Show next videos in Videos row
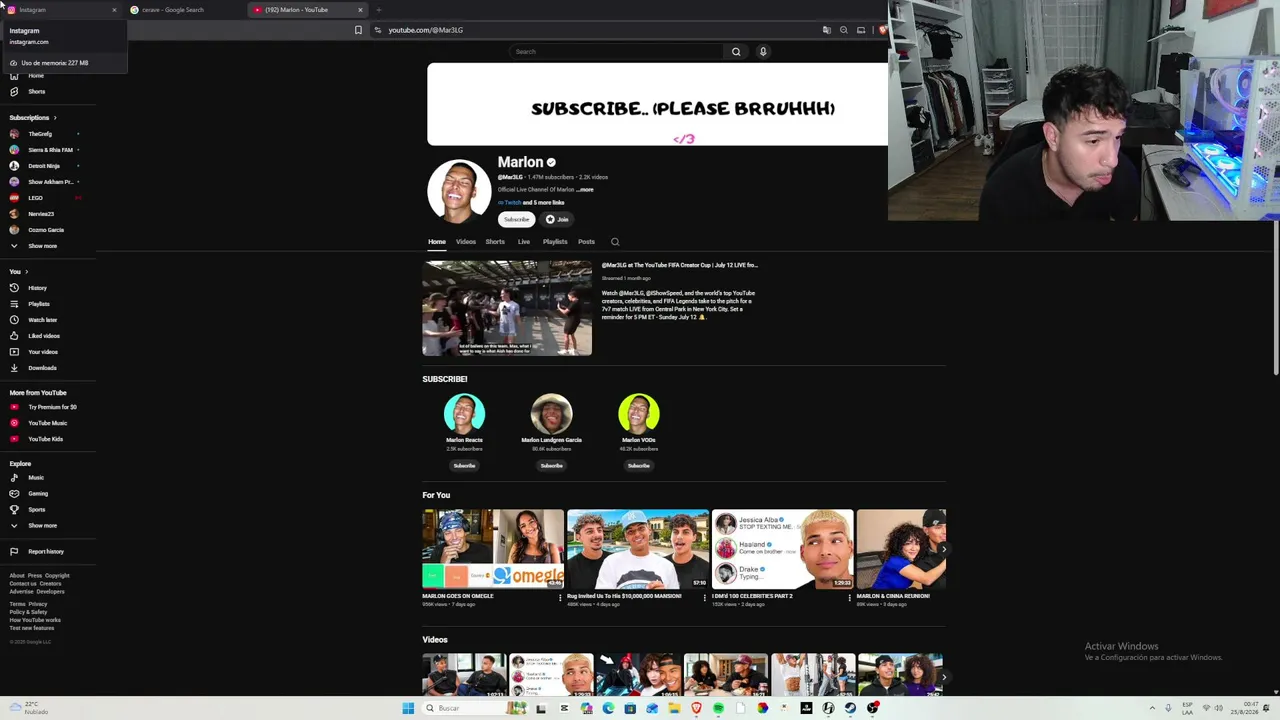 [x=943, y=677]
